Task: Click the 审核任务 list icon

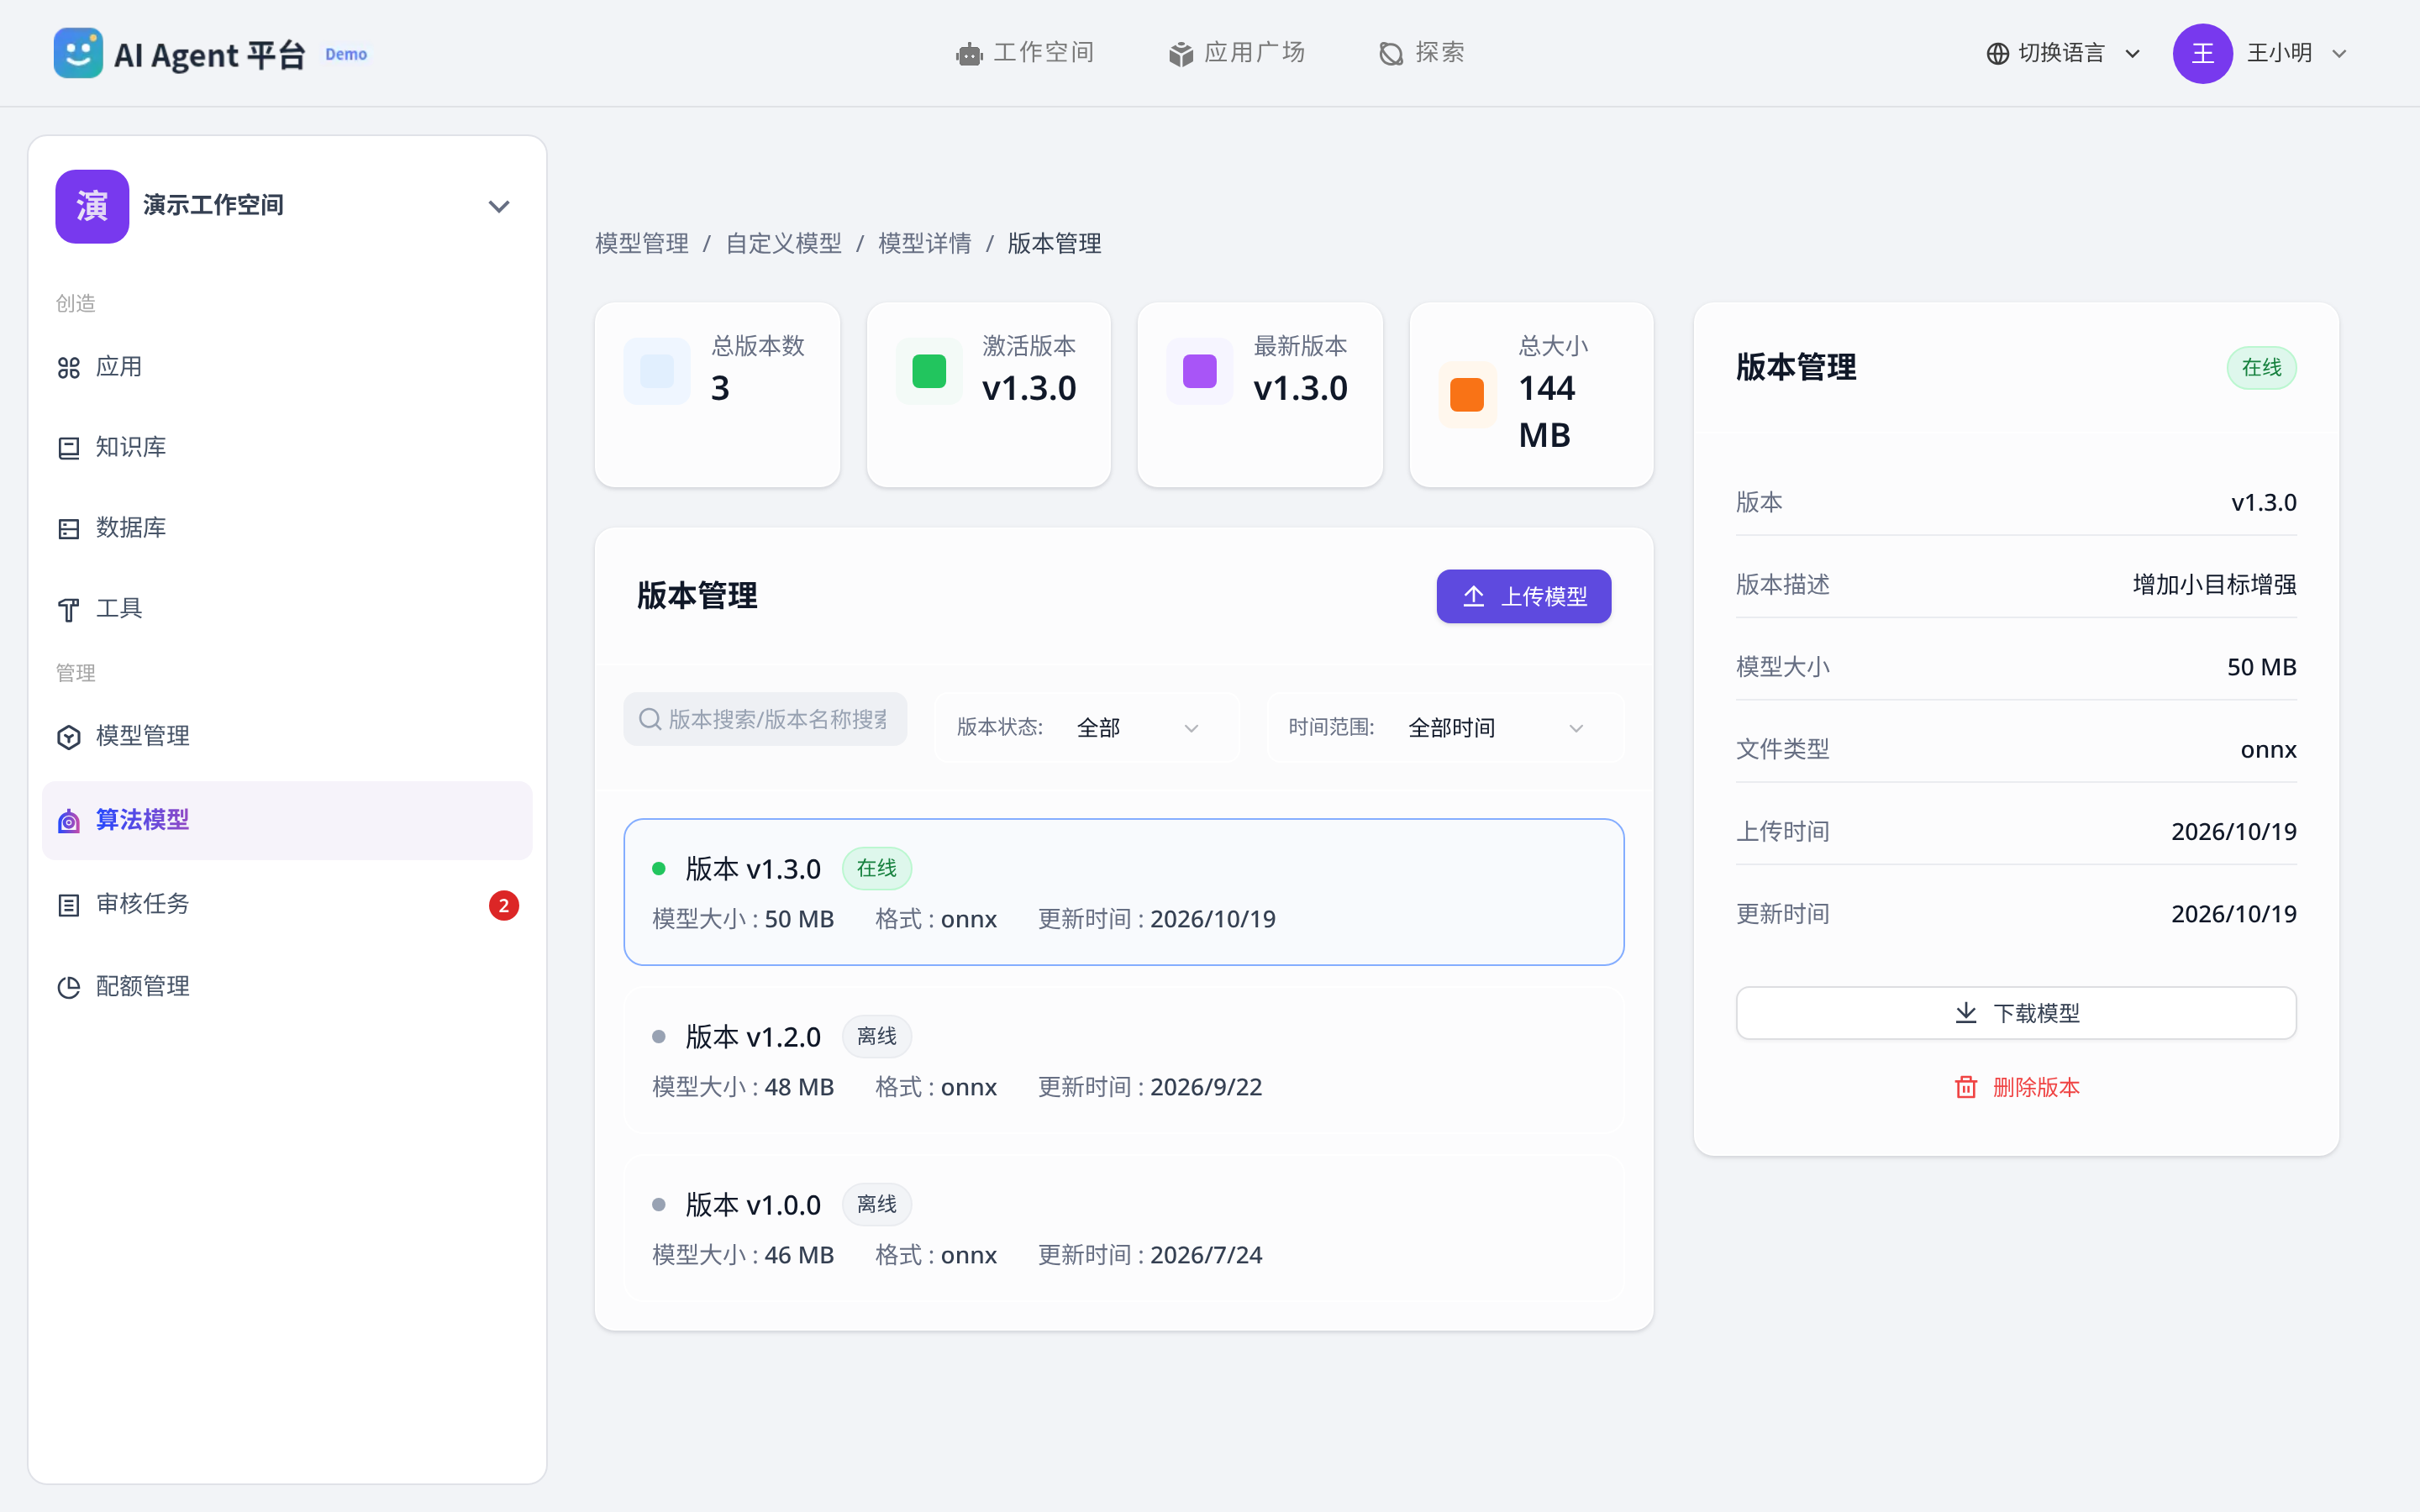Action: coord(69,905)
